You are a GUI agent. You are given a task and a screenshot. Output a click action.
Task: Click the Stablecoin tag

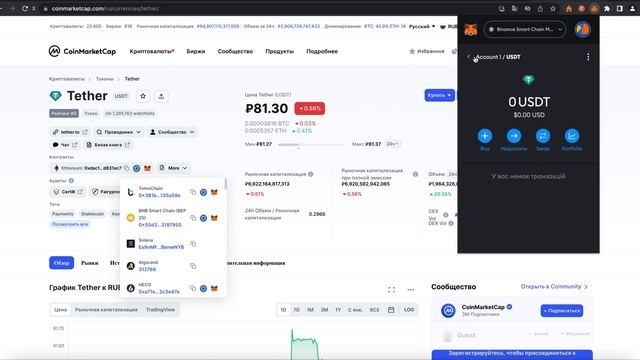point(92,214)
